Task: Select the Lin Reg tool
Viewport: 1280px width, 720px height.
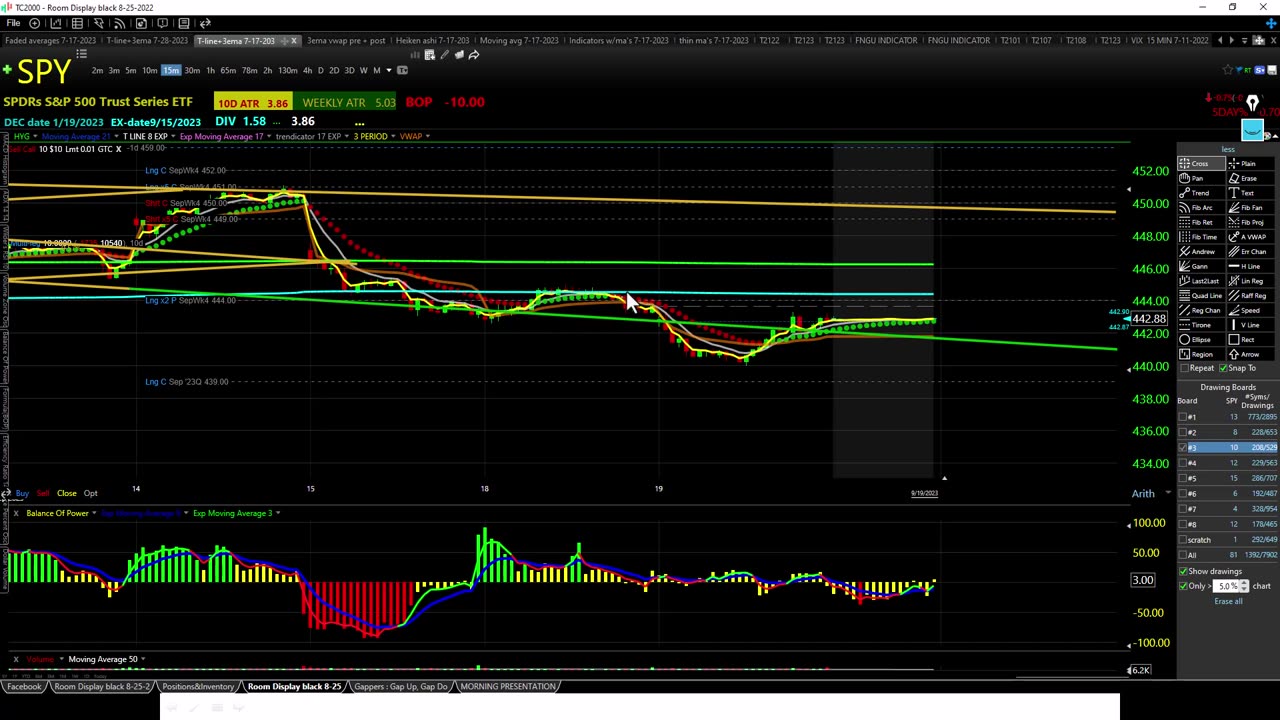Action: point(1250,281)
